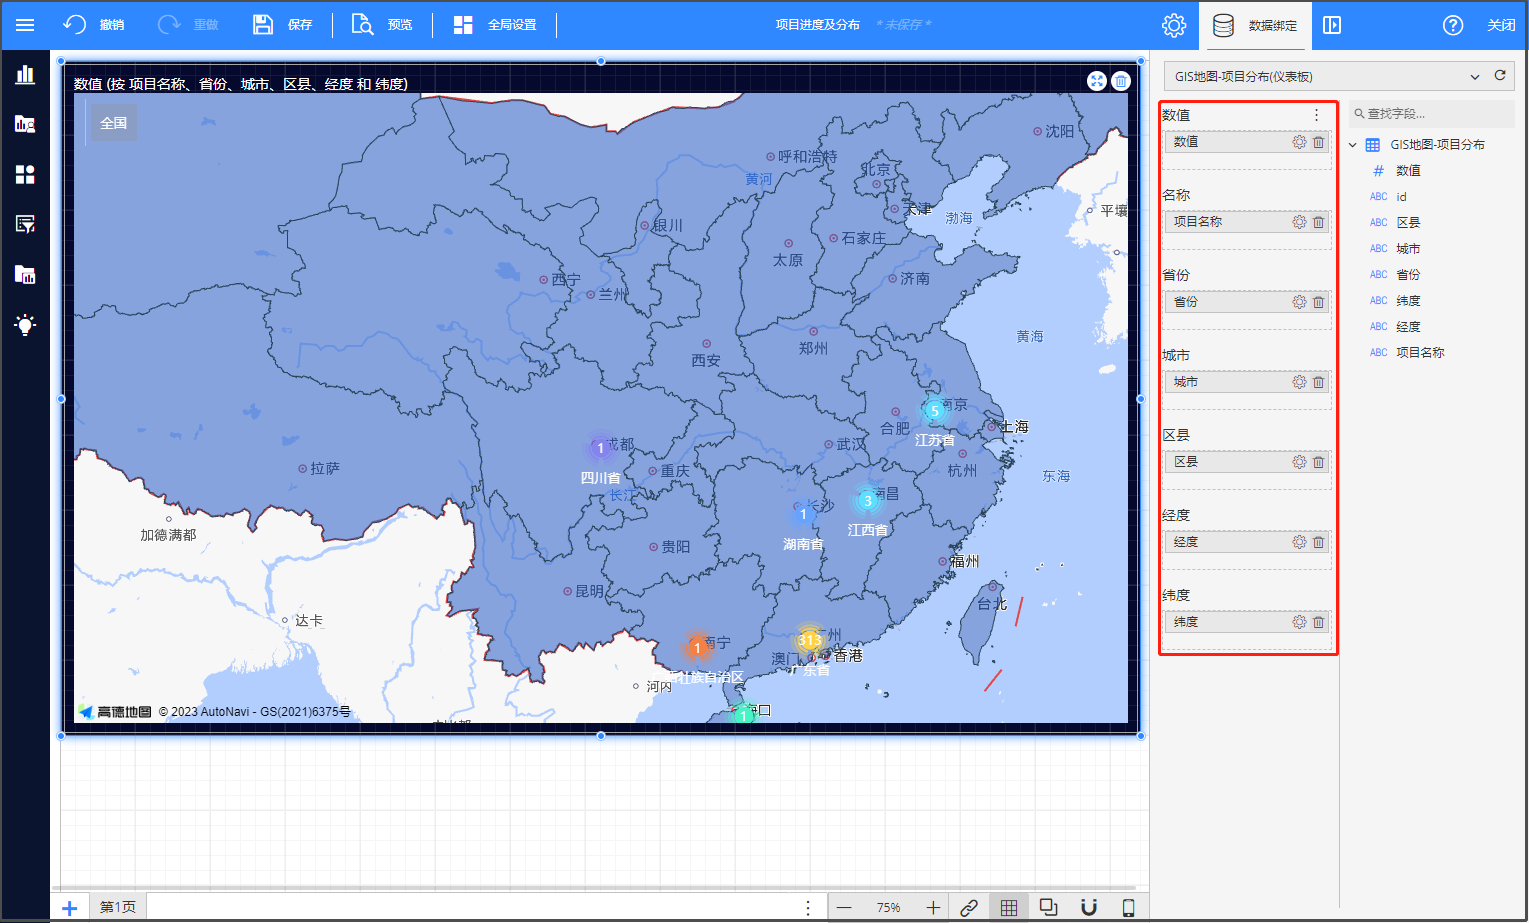Viewport: 1529px width, 923px height.
Task: Click the zoom in plus button
Action: (x=932, y=907)
